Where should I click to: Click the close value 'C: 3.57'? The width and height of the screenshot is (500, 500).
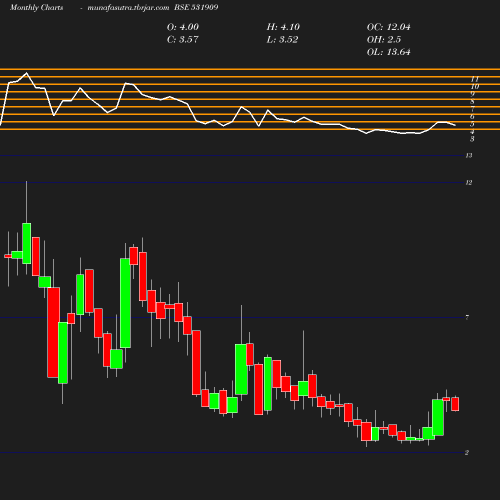pyautogui.click(x=183, y=40)
